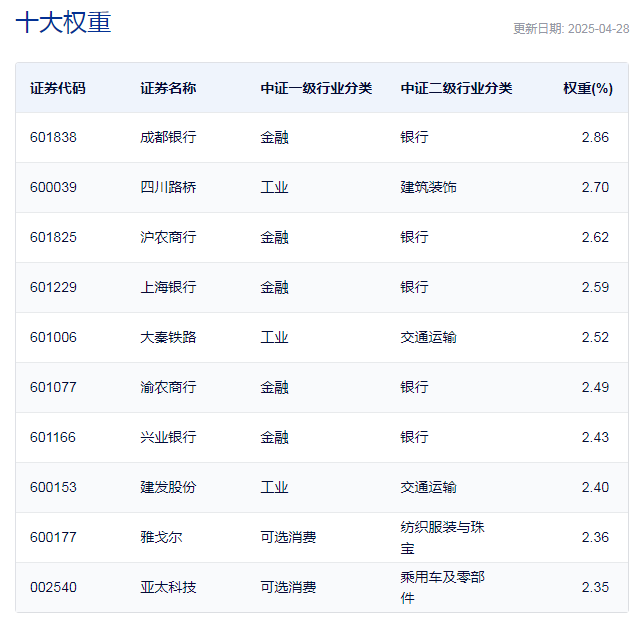
Task: Select the 证券代码 column header
Action: (58, 88)
